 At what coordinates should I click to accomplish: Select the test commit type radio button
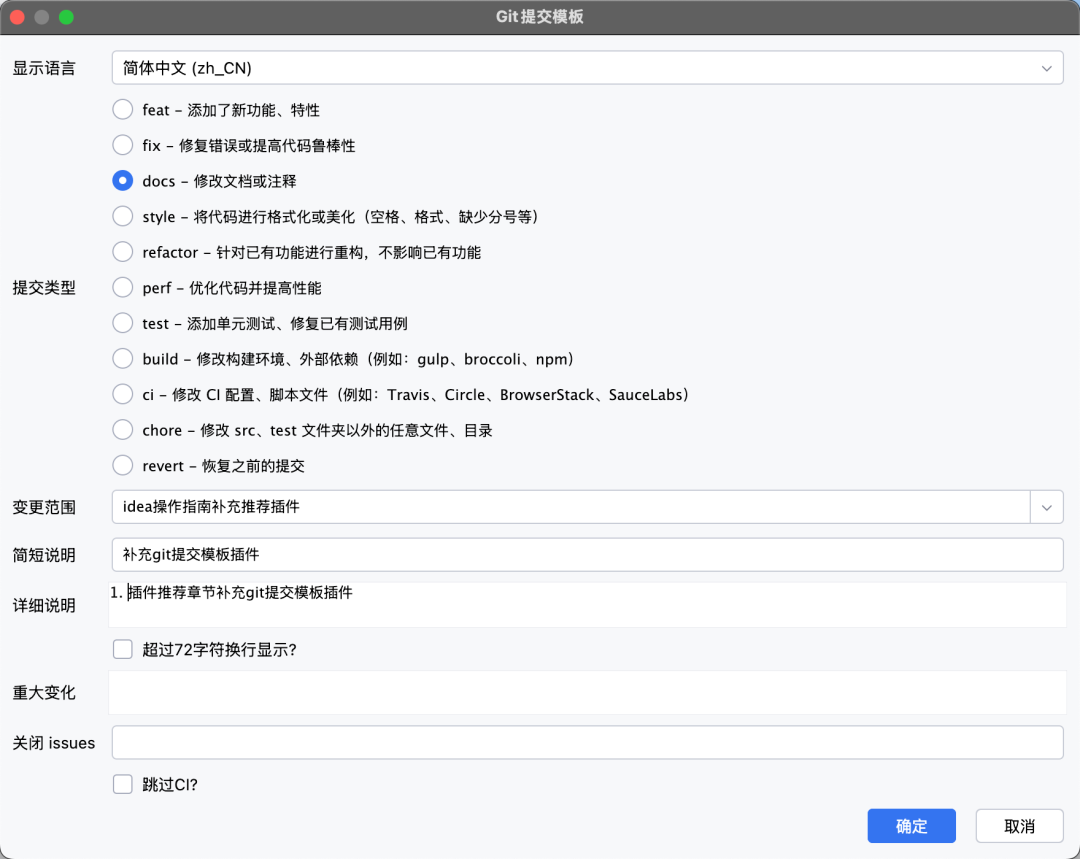tap(122, 323)
